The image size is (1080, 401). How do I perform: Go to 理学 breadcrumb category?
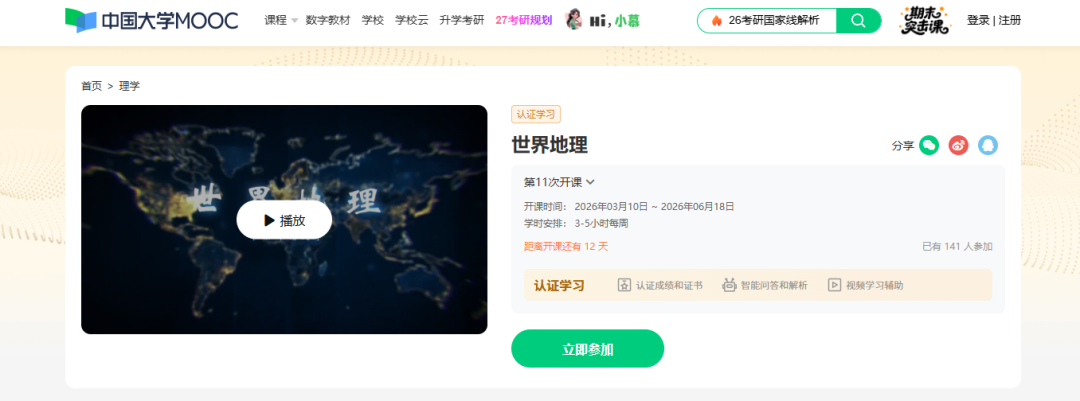point(129,86)
